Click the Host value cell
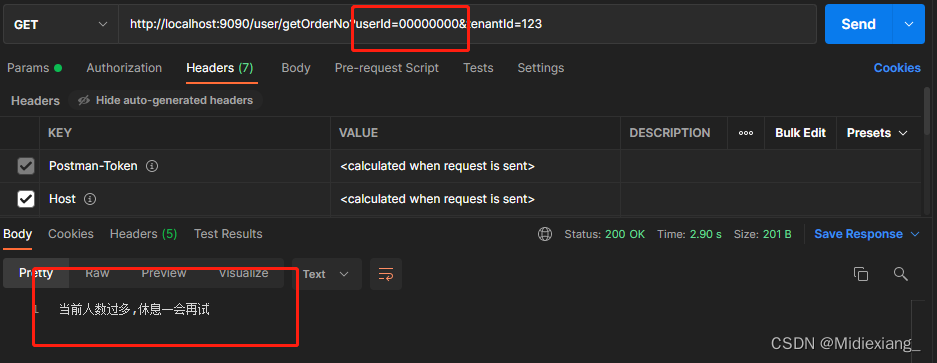 pyautogui.click(x=475, y=199)
